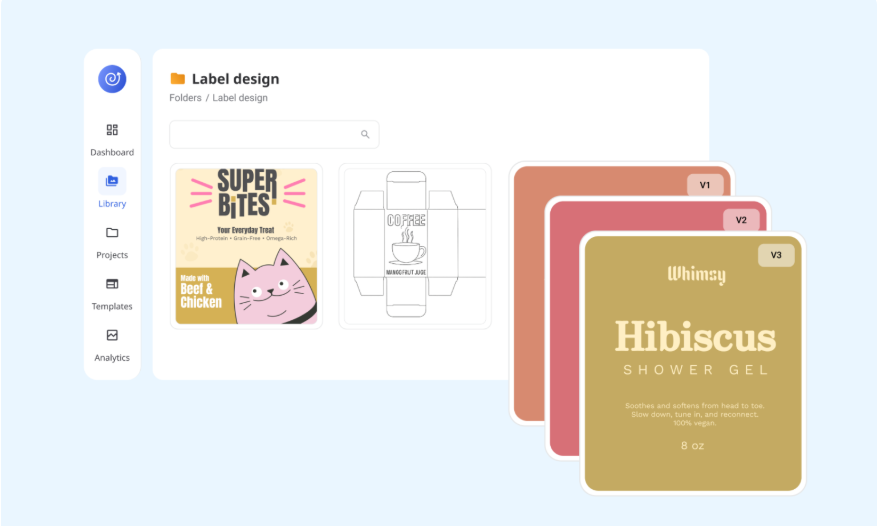The width and height of the screenshot is (878, 526).
Task: Switch to Templates menu label
Action: point(112,306)
